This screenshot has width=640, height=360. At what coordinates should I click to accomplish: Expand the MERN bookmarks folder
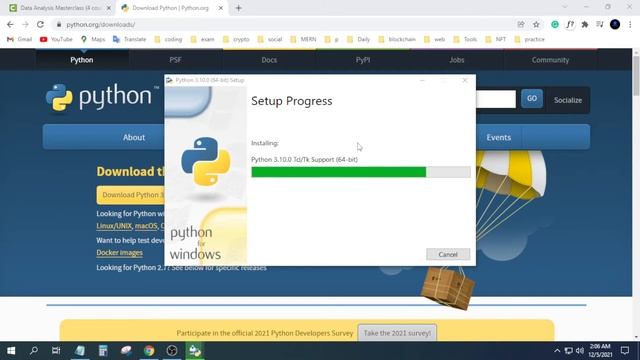click(303, 39)
